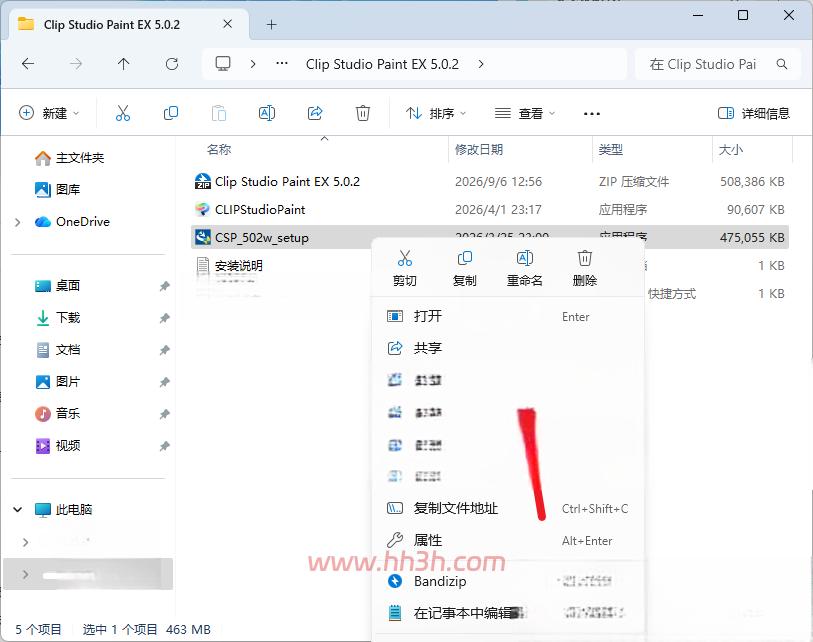This screenshot has width=813, height=642.
Task: Click the PC monitor icon in the address bar
Action: point(223,64)
